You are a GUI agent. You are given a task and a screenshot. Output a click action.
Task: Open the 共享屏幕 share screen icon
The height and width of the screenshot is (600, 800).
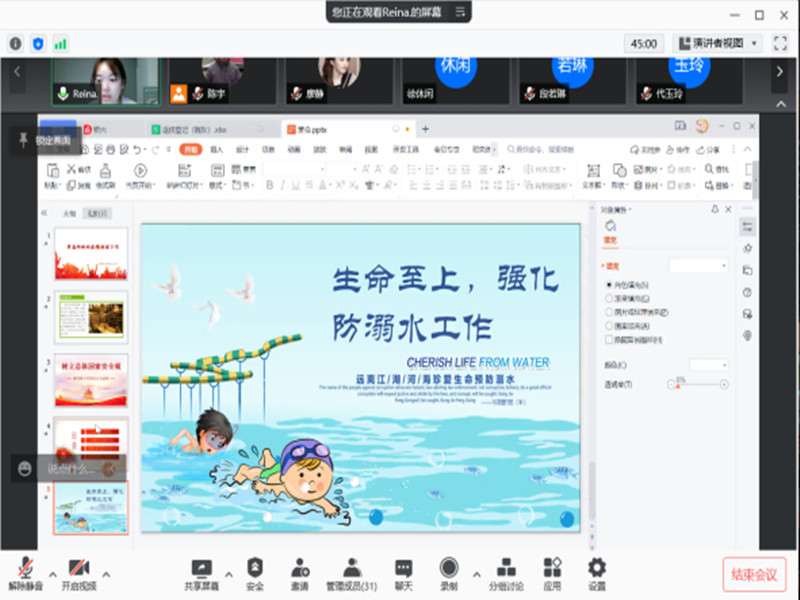click(201, 568)
